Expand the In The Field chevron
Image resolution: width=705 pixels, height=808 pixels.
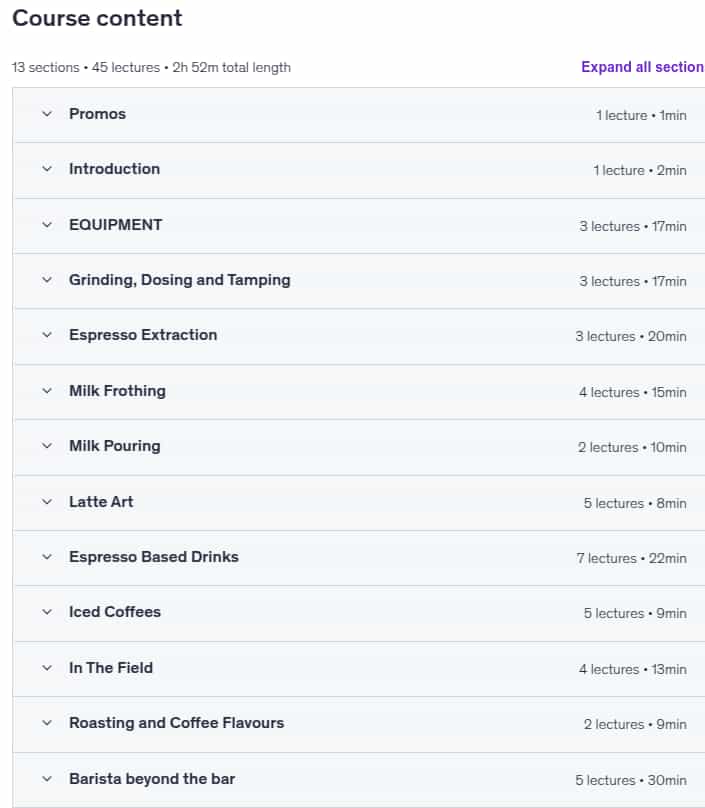click(x=47, y=668)
